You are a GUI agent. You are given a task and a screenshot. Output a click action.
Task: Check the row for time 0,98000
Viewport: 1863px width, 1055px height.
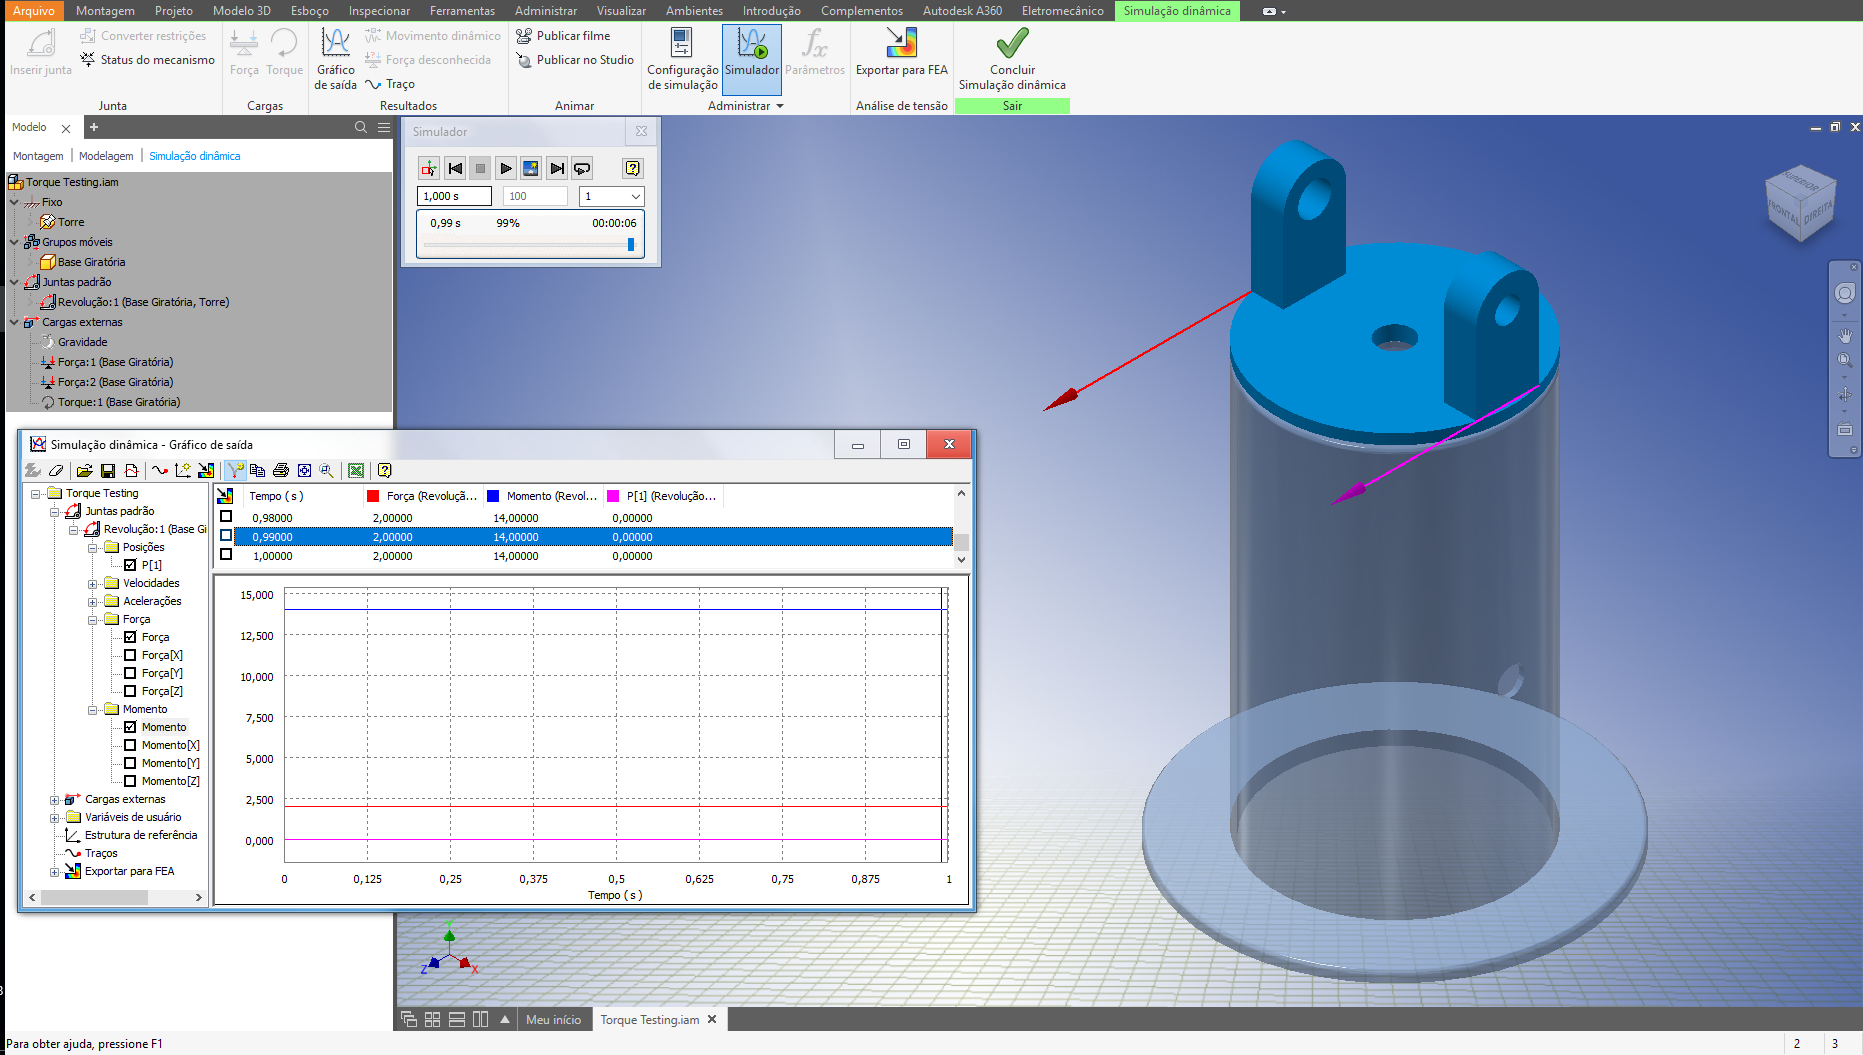(x=226, y=517)
